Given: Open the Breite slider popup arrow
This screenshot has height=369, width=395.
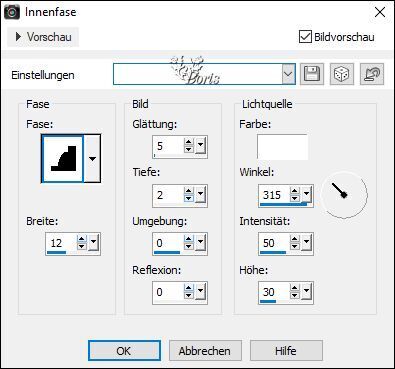Looking at the screenshot, I should tap(94, 243).
